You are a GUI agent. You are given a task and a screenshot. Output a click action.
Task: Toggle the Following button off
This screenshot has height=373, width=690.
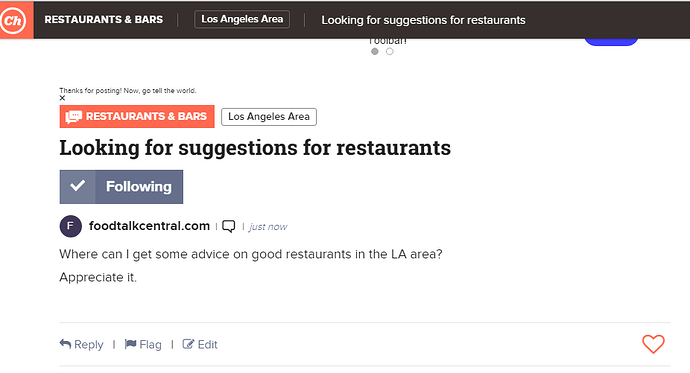click(x=121, y=187)
